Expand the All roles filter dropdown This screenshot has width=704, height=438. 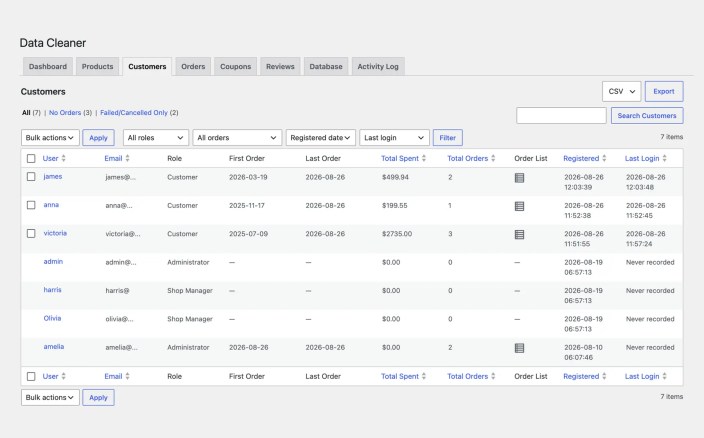pyautogui.click(x=156, y=138)
